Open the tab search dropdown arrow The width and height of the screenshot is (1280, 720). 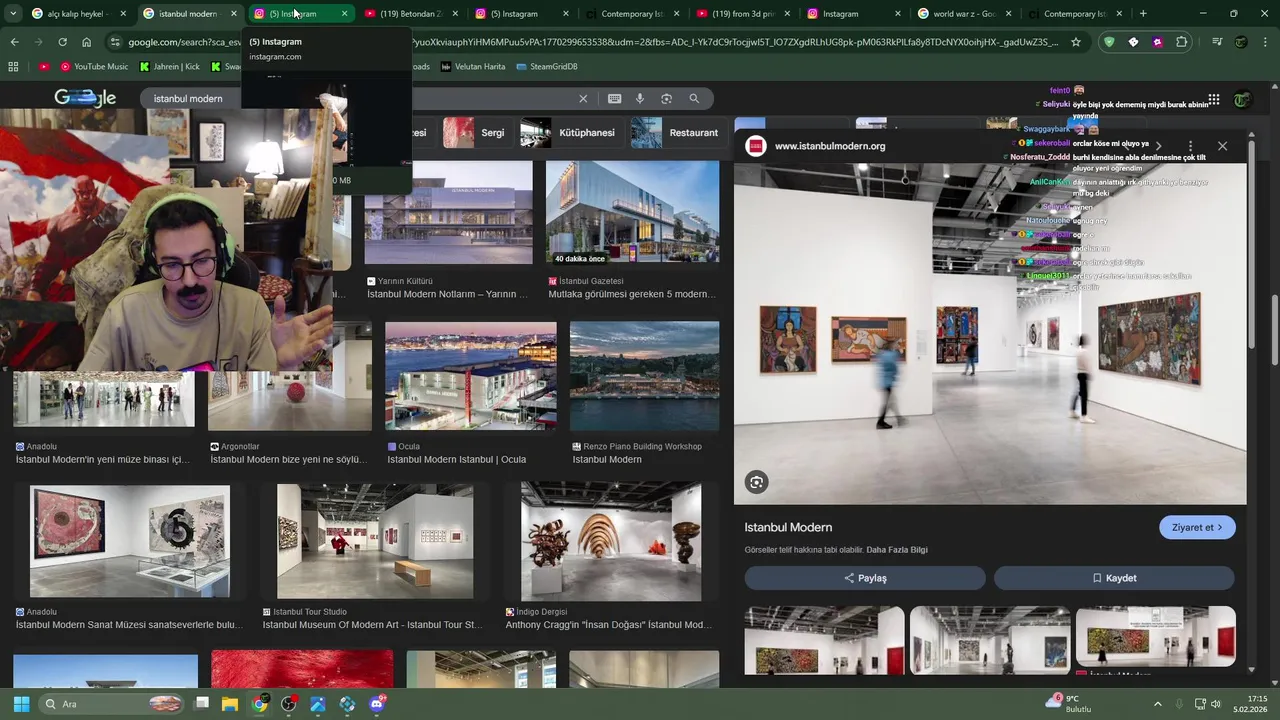click(14, 14)
